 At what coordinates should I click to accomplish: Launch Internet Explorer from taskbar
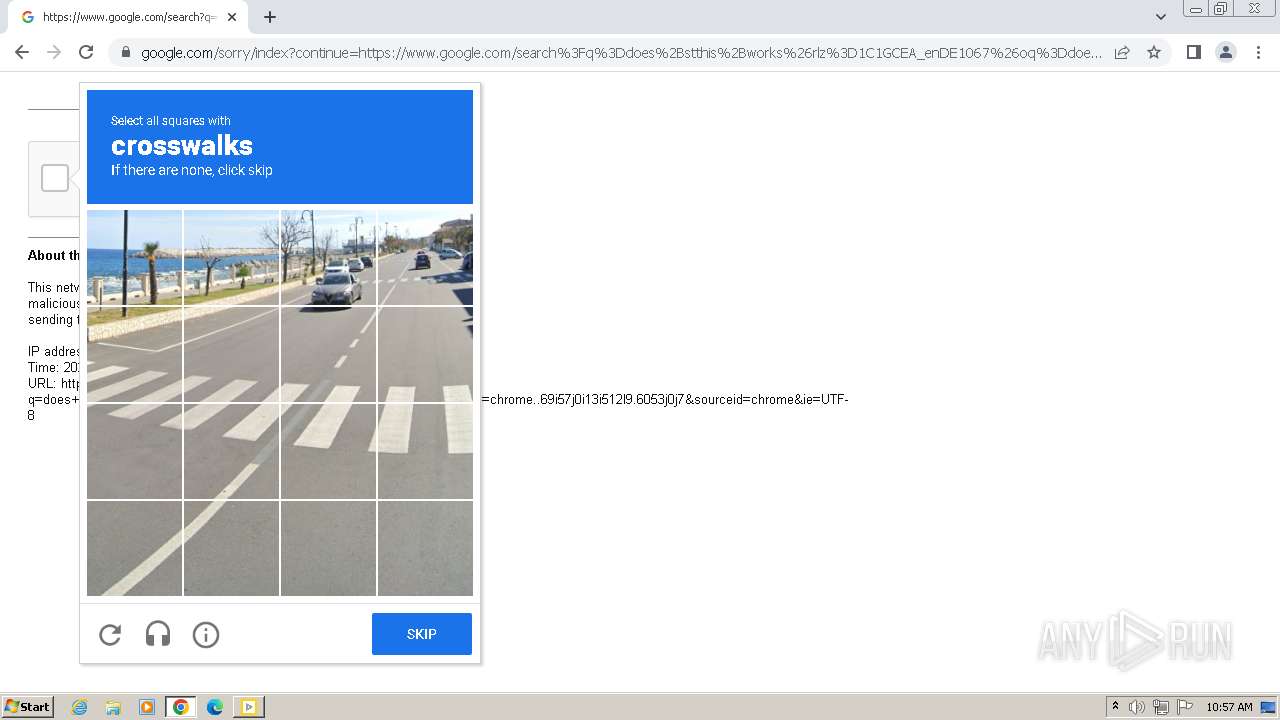point(80,707)
